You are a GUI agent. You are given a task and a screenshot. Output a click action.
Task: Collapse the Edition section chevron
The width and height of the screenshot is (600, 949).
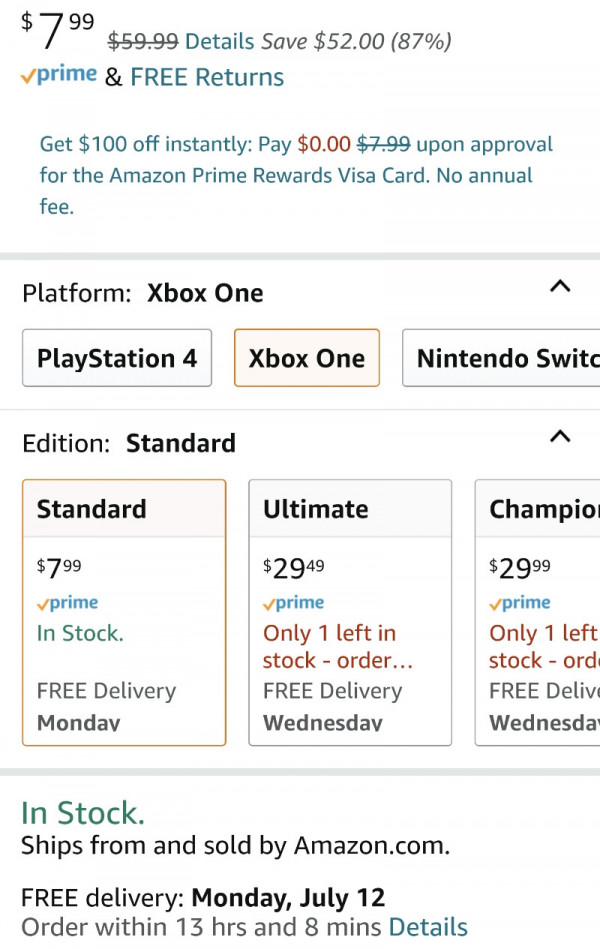click(560, 436)
